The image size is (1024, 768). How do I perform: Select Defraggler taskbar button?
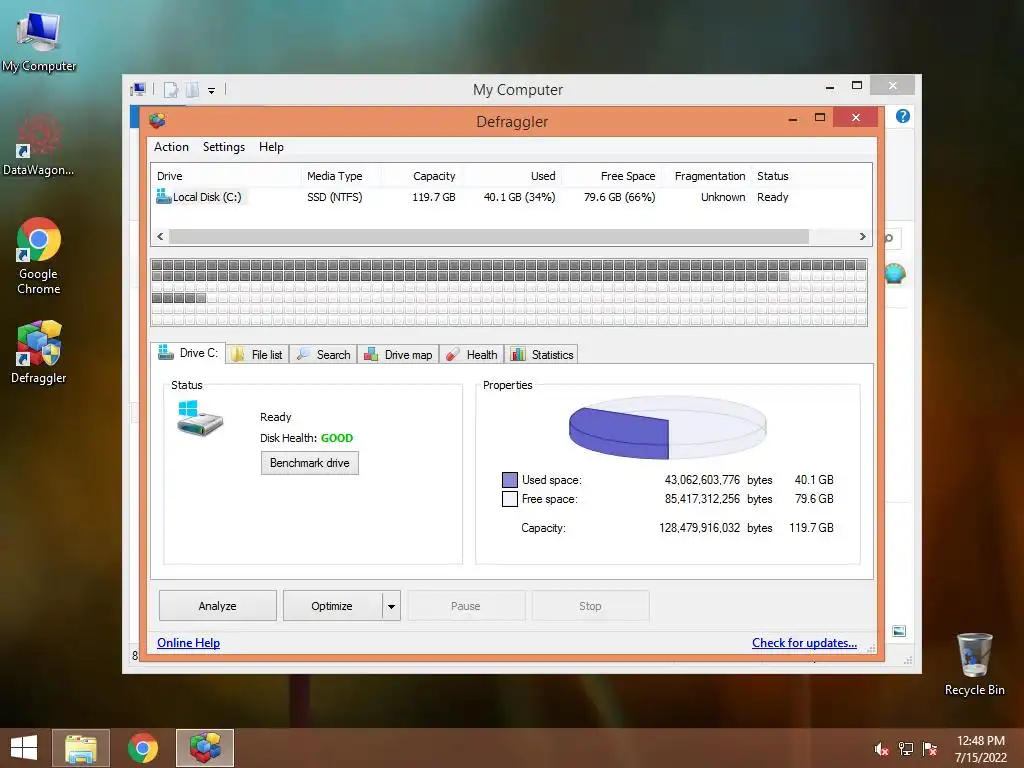click(x=205, y=748)
